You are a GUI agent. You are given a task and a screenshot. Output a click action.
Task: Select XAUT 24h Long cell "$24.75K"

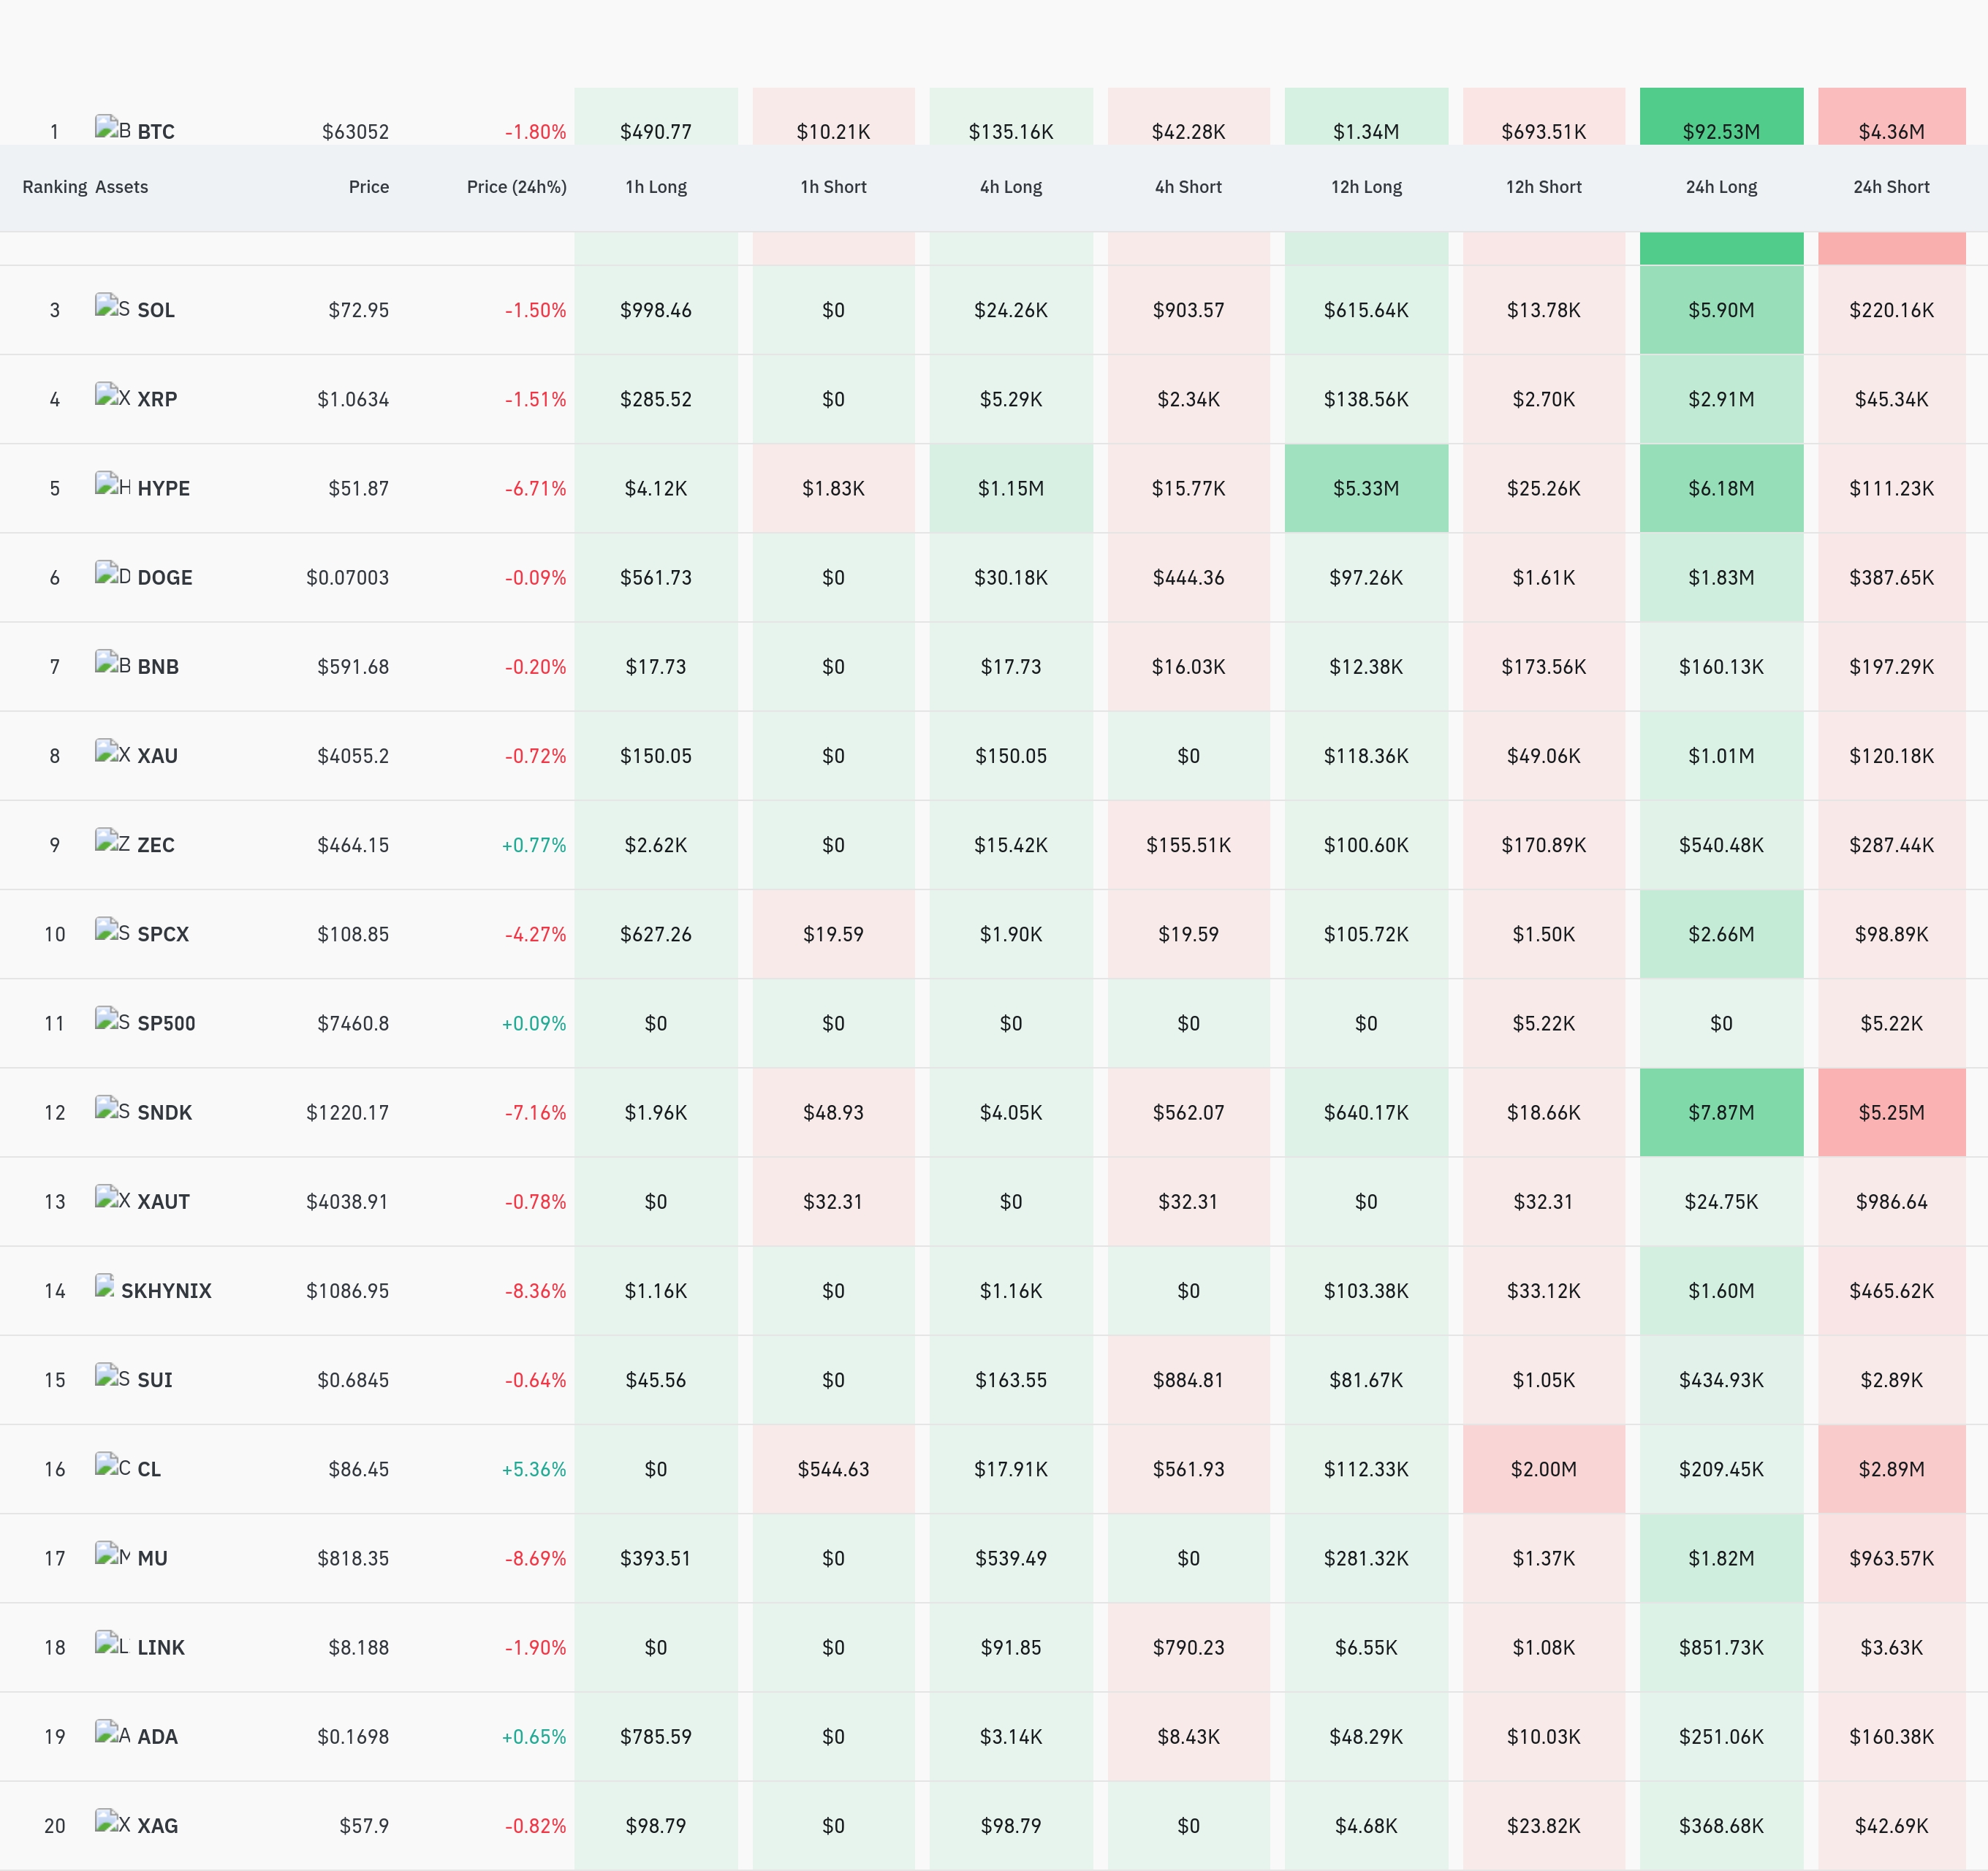click(x=1722, y=1202)
